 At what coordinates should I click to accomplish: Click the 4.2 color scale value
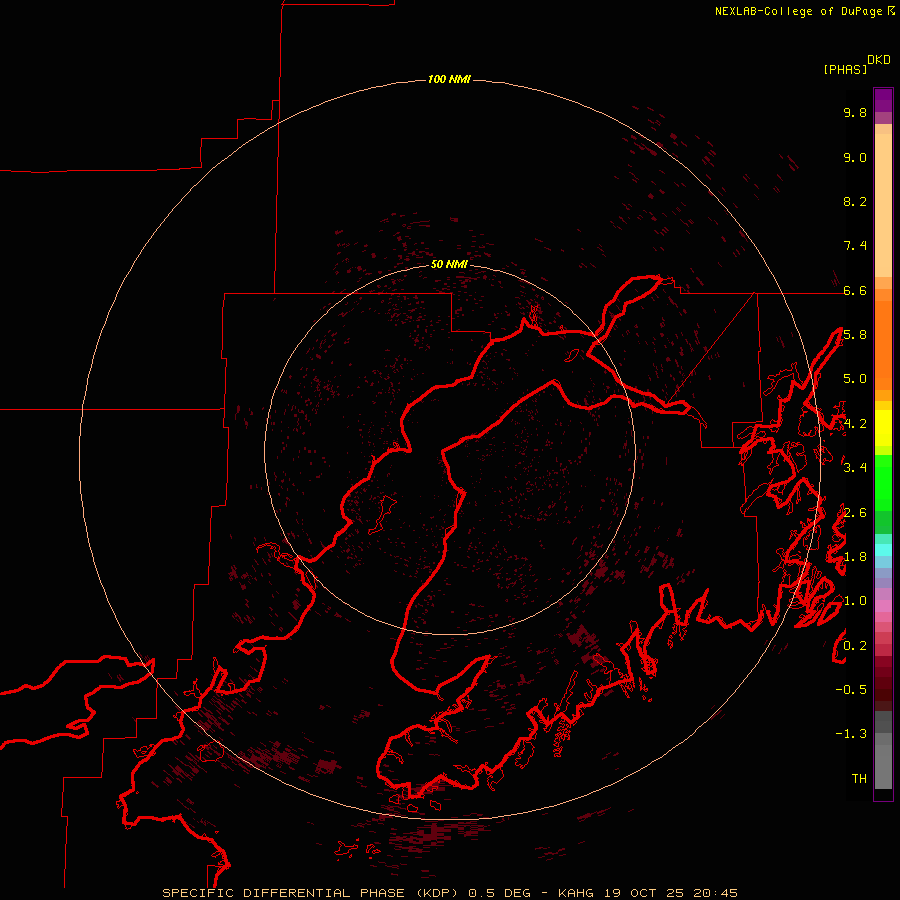855,424
